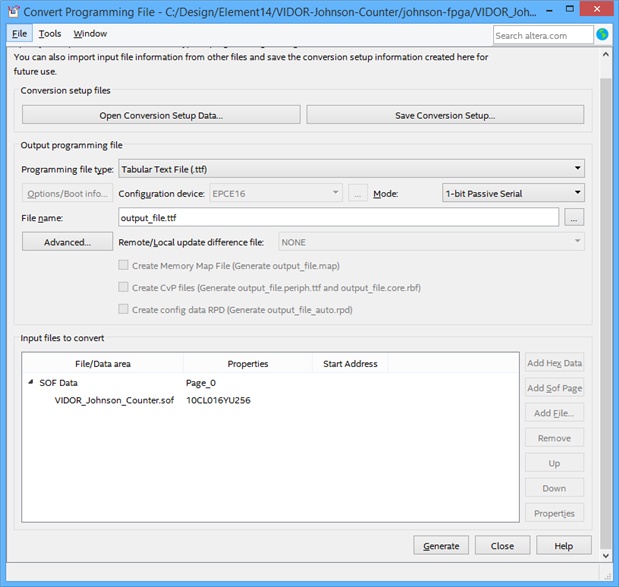Click the Close button at bottom
This screenshot has height=587, width=619.
(x=502, y=546)
